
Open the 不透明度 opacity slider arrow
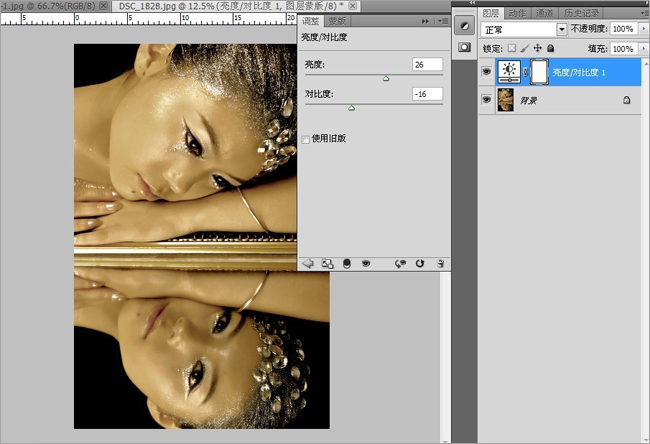click(643, 29)
